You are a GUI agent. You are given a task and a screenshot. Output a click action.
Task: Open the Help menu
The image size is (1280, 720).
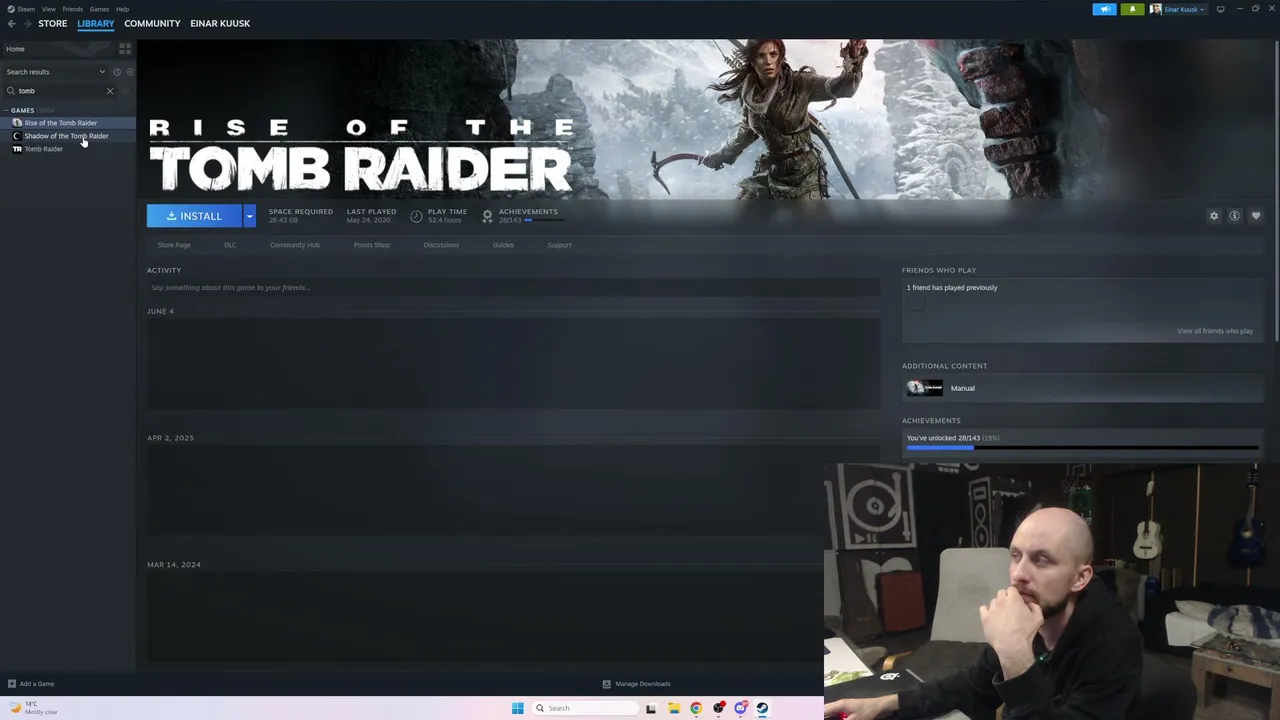[122, 9]
